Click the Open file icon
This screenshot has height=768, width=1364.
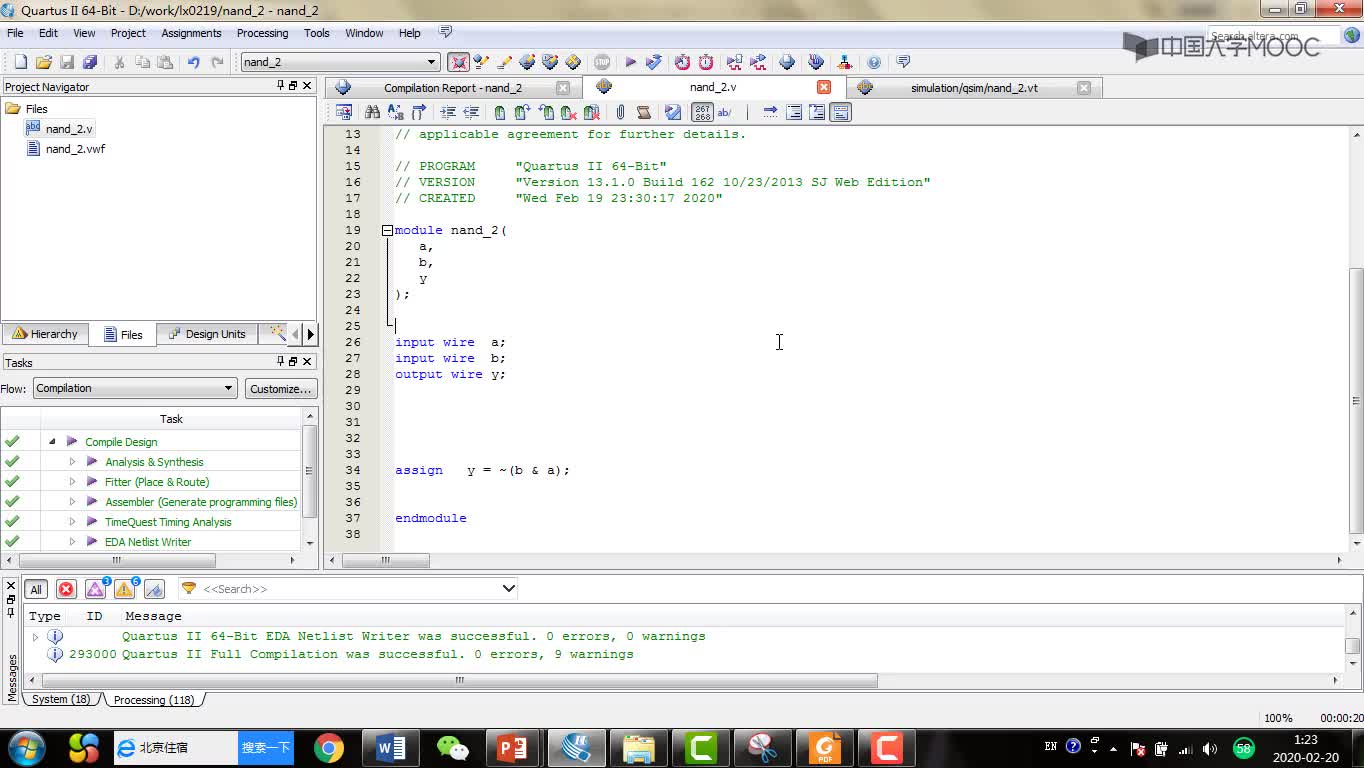click(x=43, y=62)
